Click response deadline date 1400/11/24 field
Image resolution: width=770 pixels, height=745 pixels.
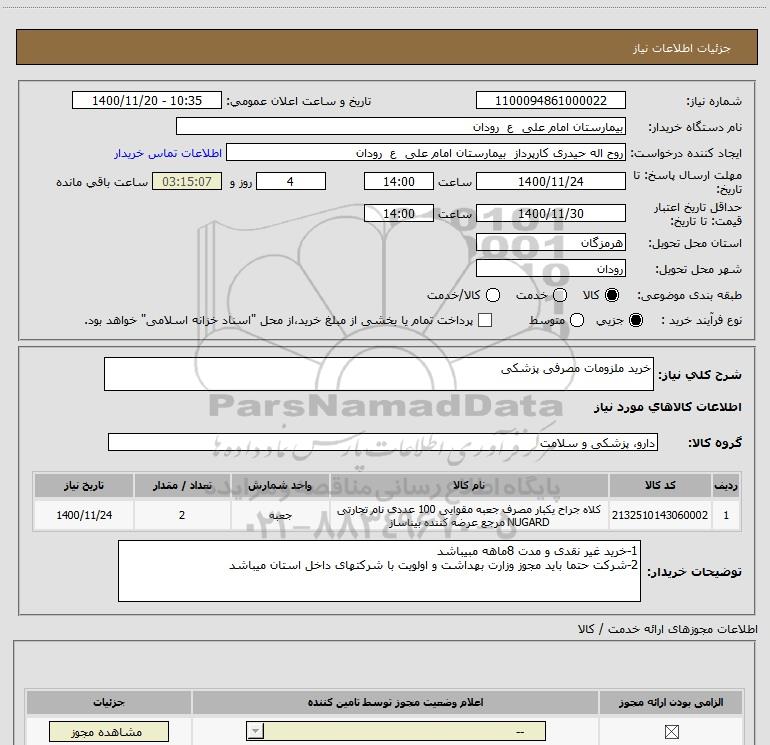(550, 181)
